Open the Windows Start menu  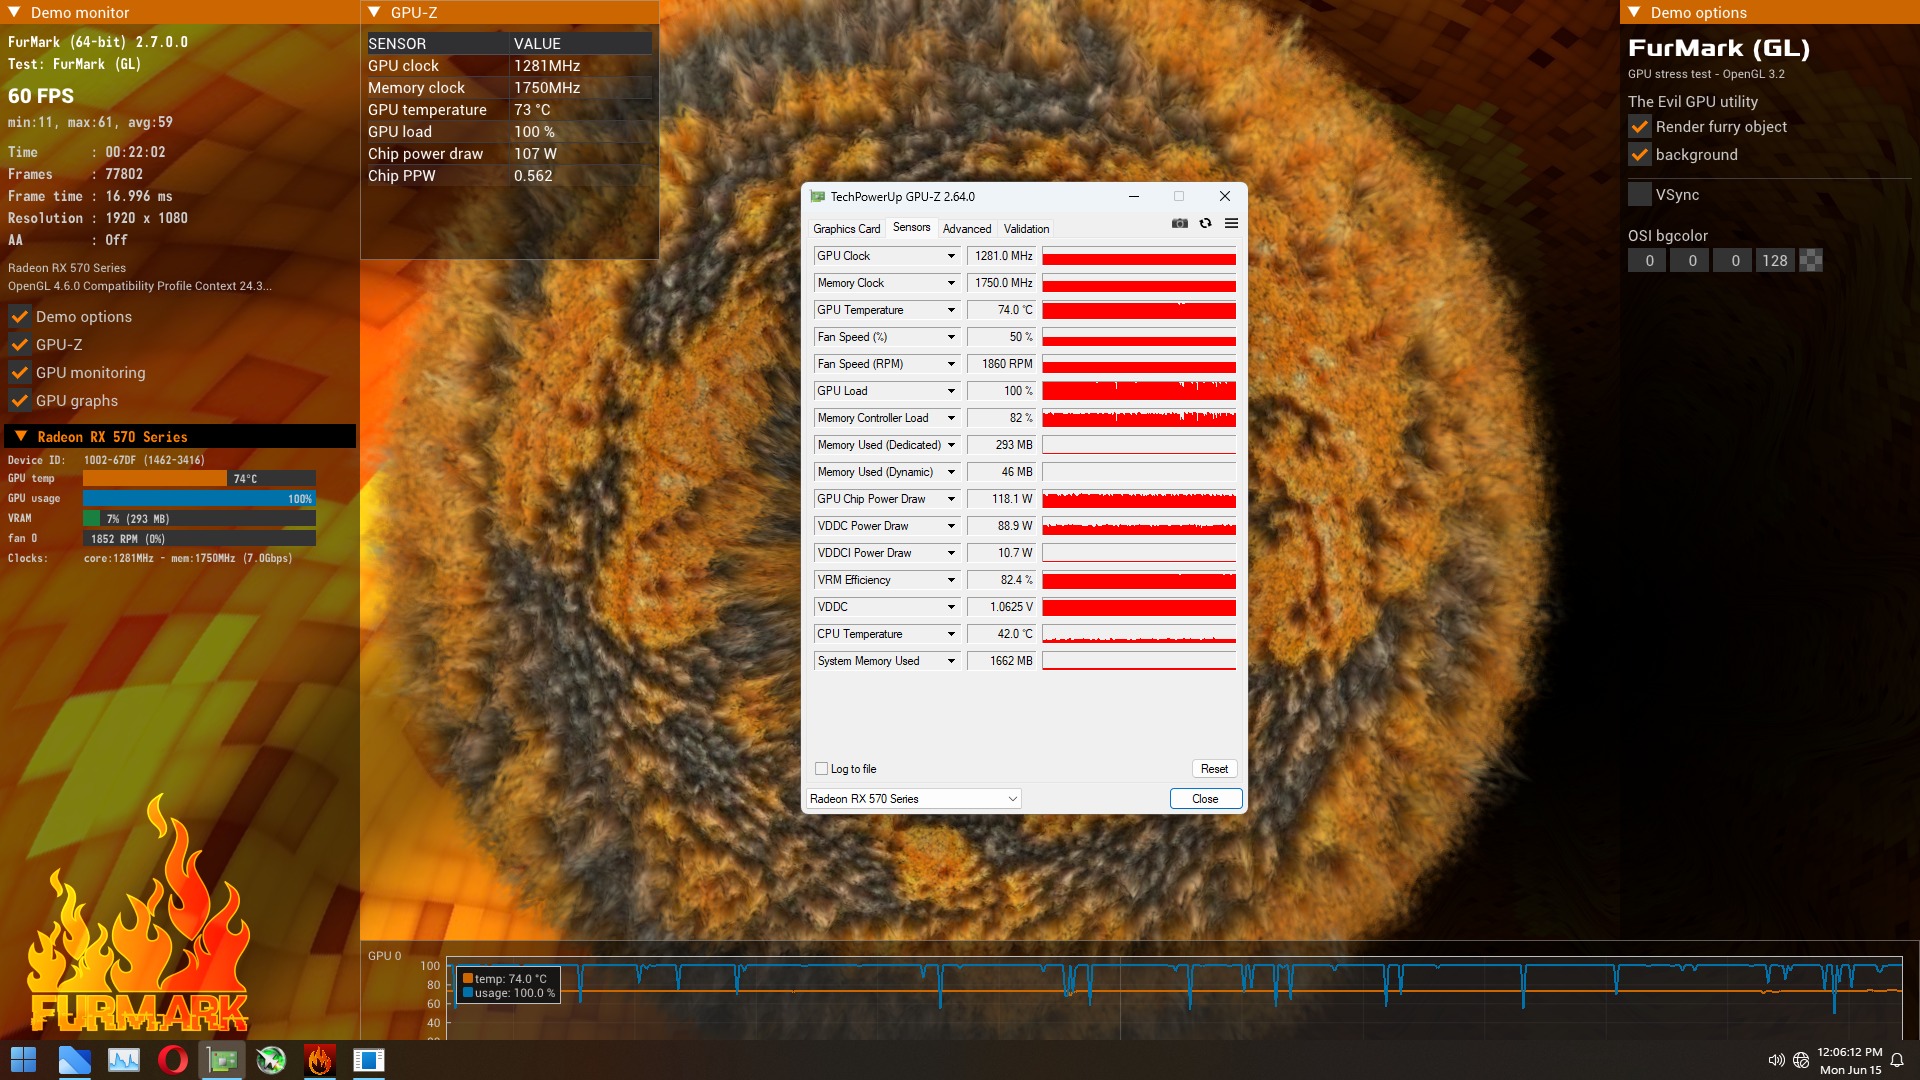(23, 1060)
